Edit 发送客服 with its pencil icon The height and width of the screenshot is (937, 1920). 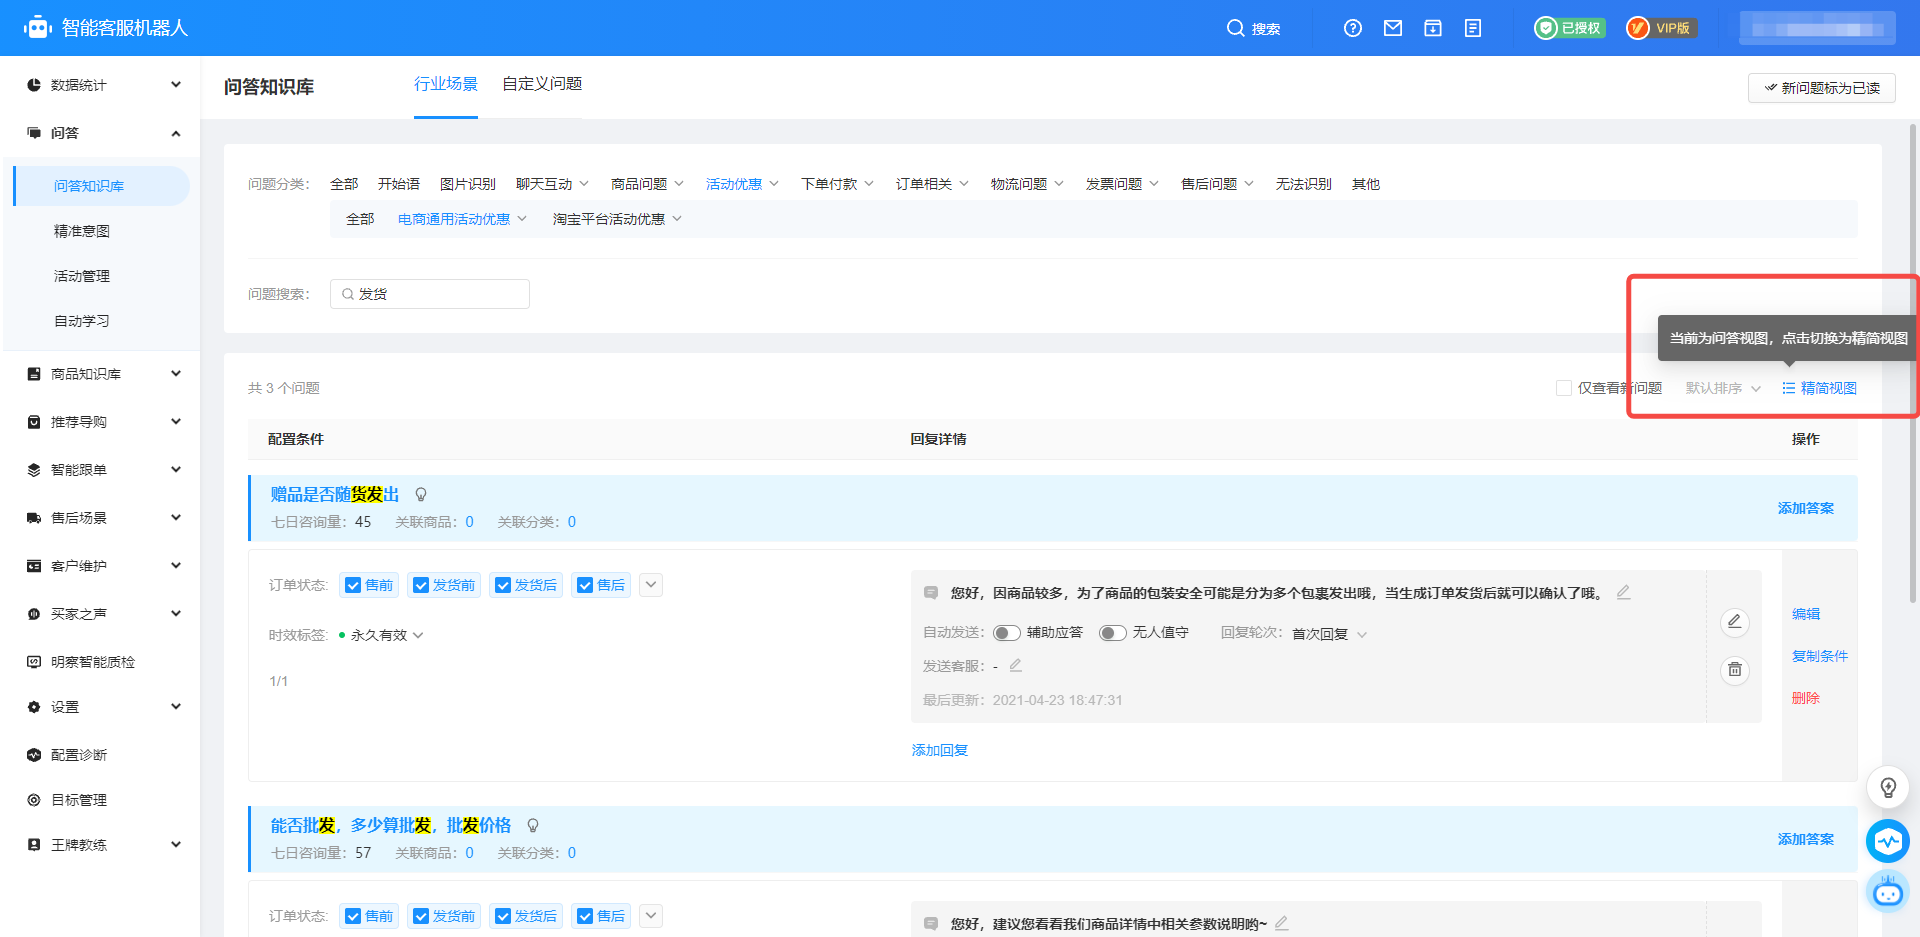pos(1015,665)
